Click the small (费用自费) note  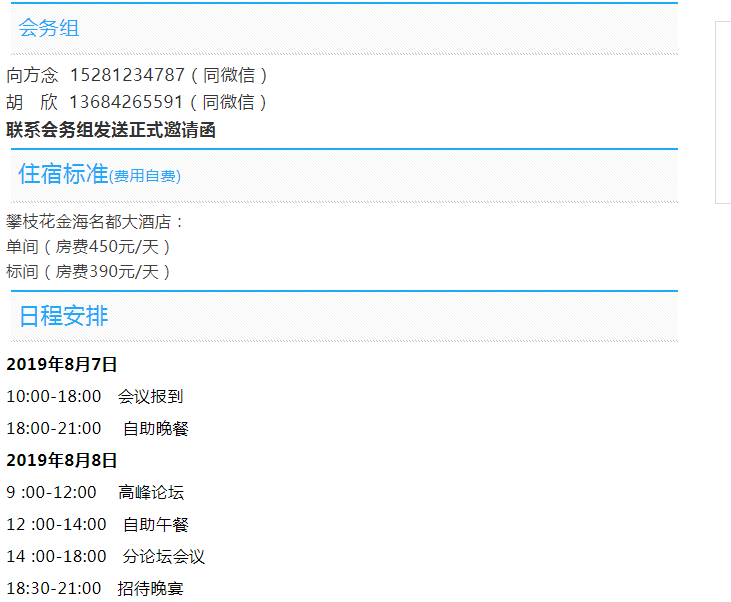point(145,177)
